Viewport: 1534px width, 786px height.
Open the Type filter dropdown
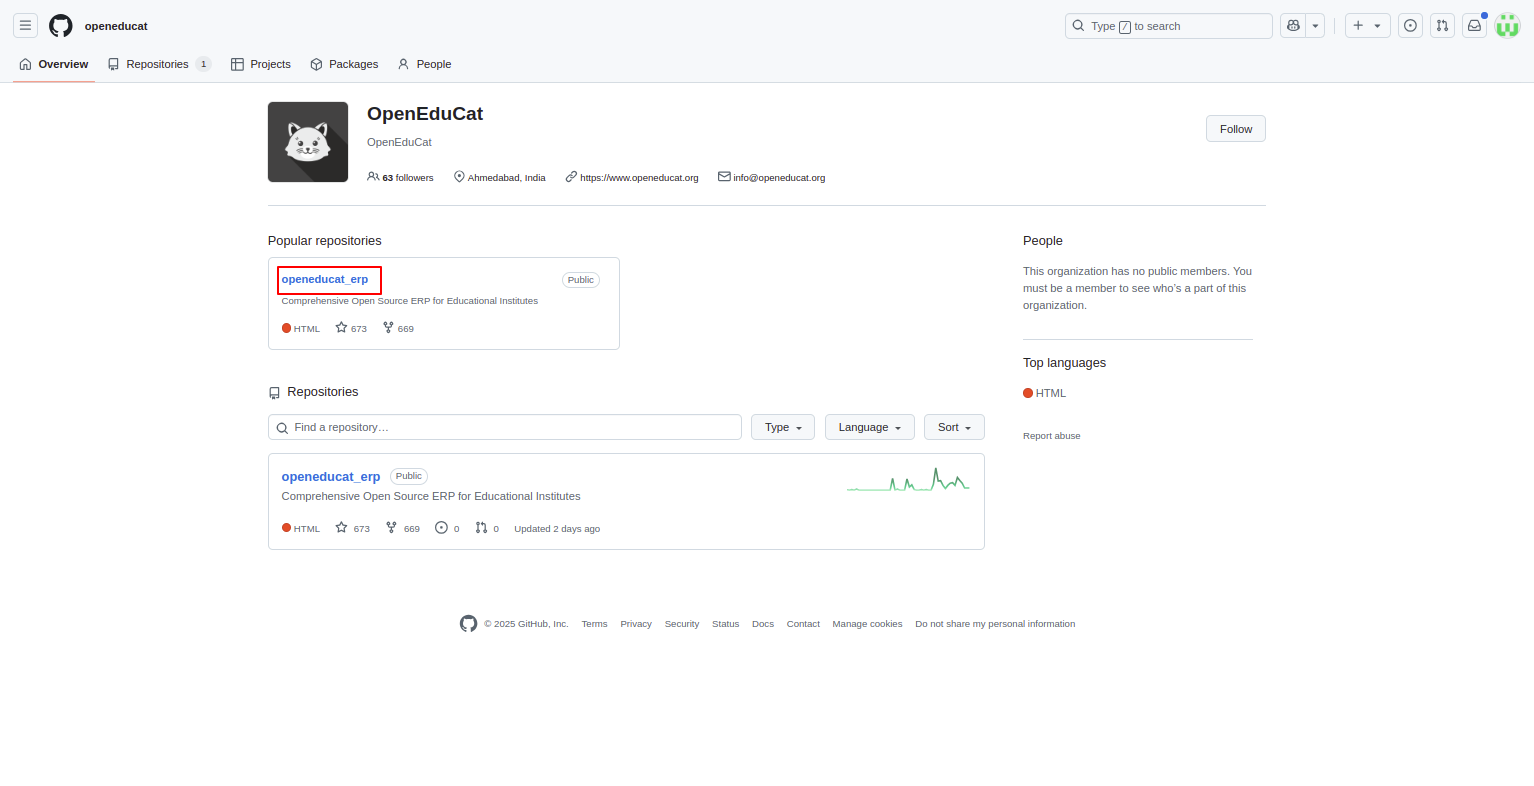[x=783, y=427]
